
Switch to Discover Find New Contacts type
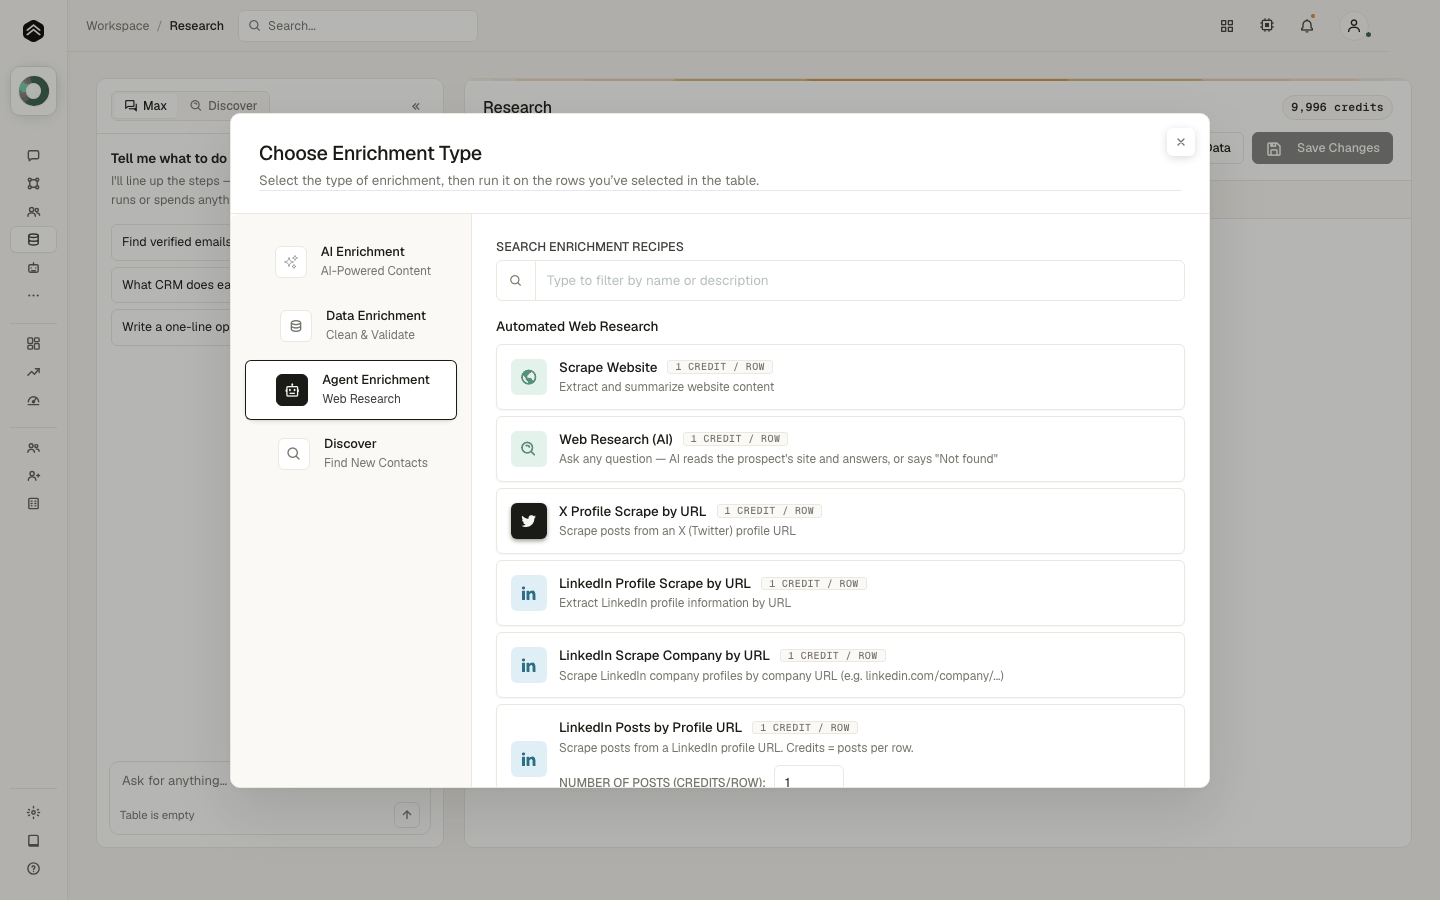pos(351,454)
